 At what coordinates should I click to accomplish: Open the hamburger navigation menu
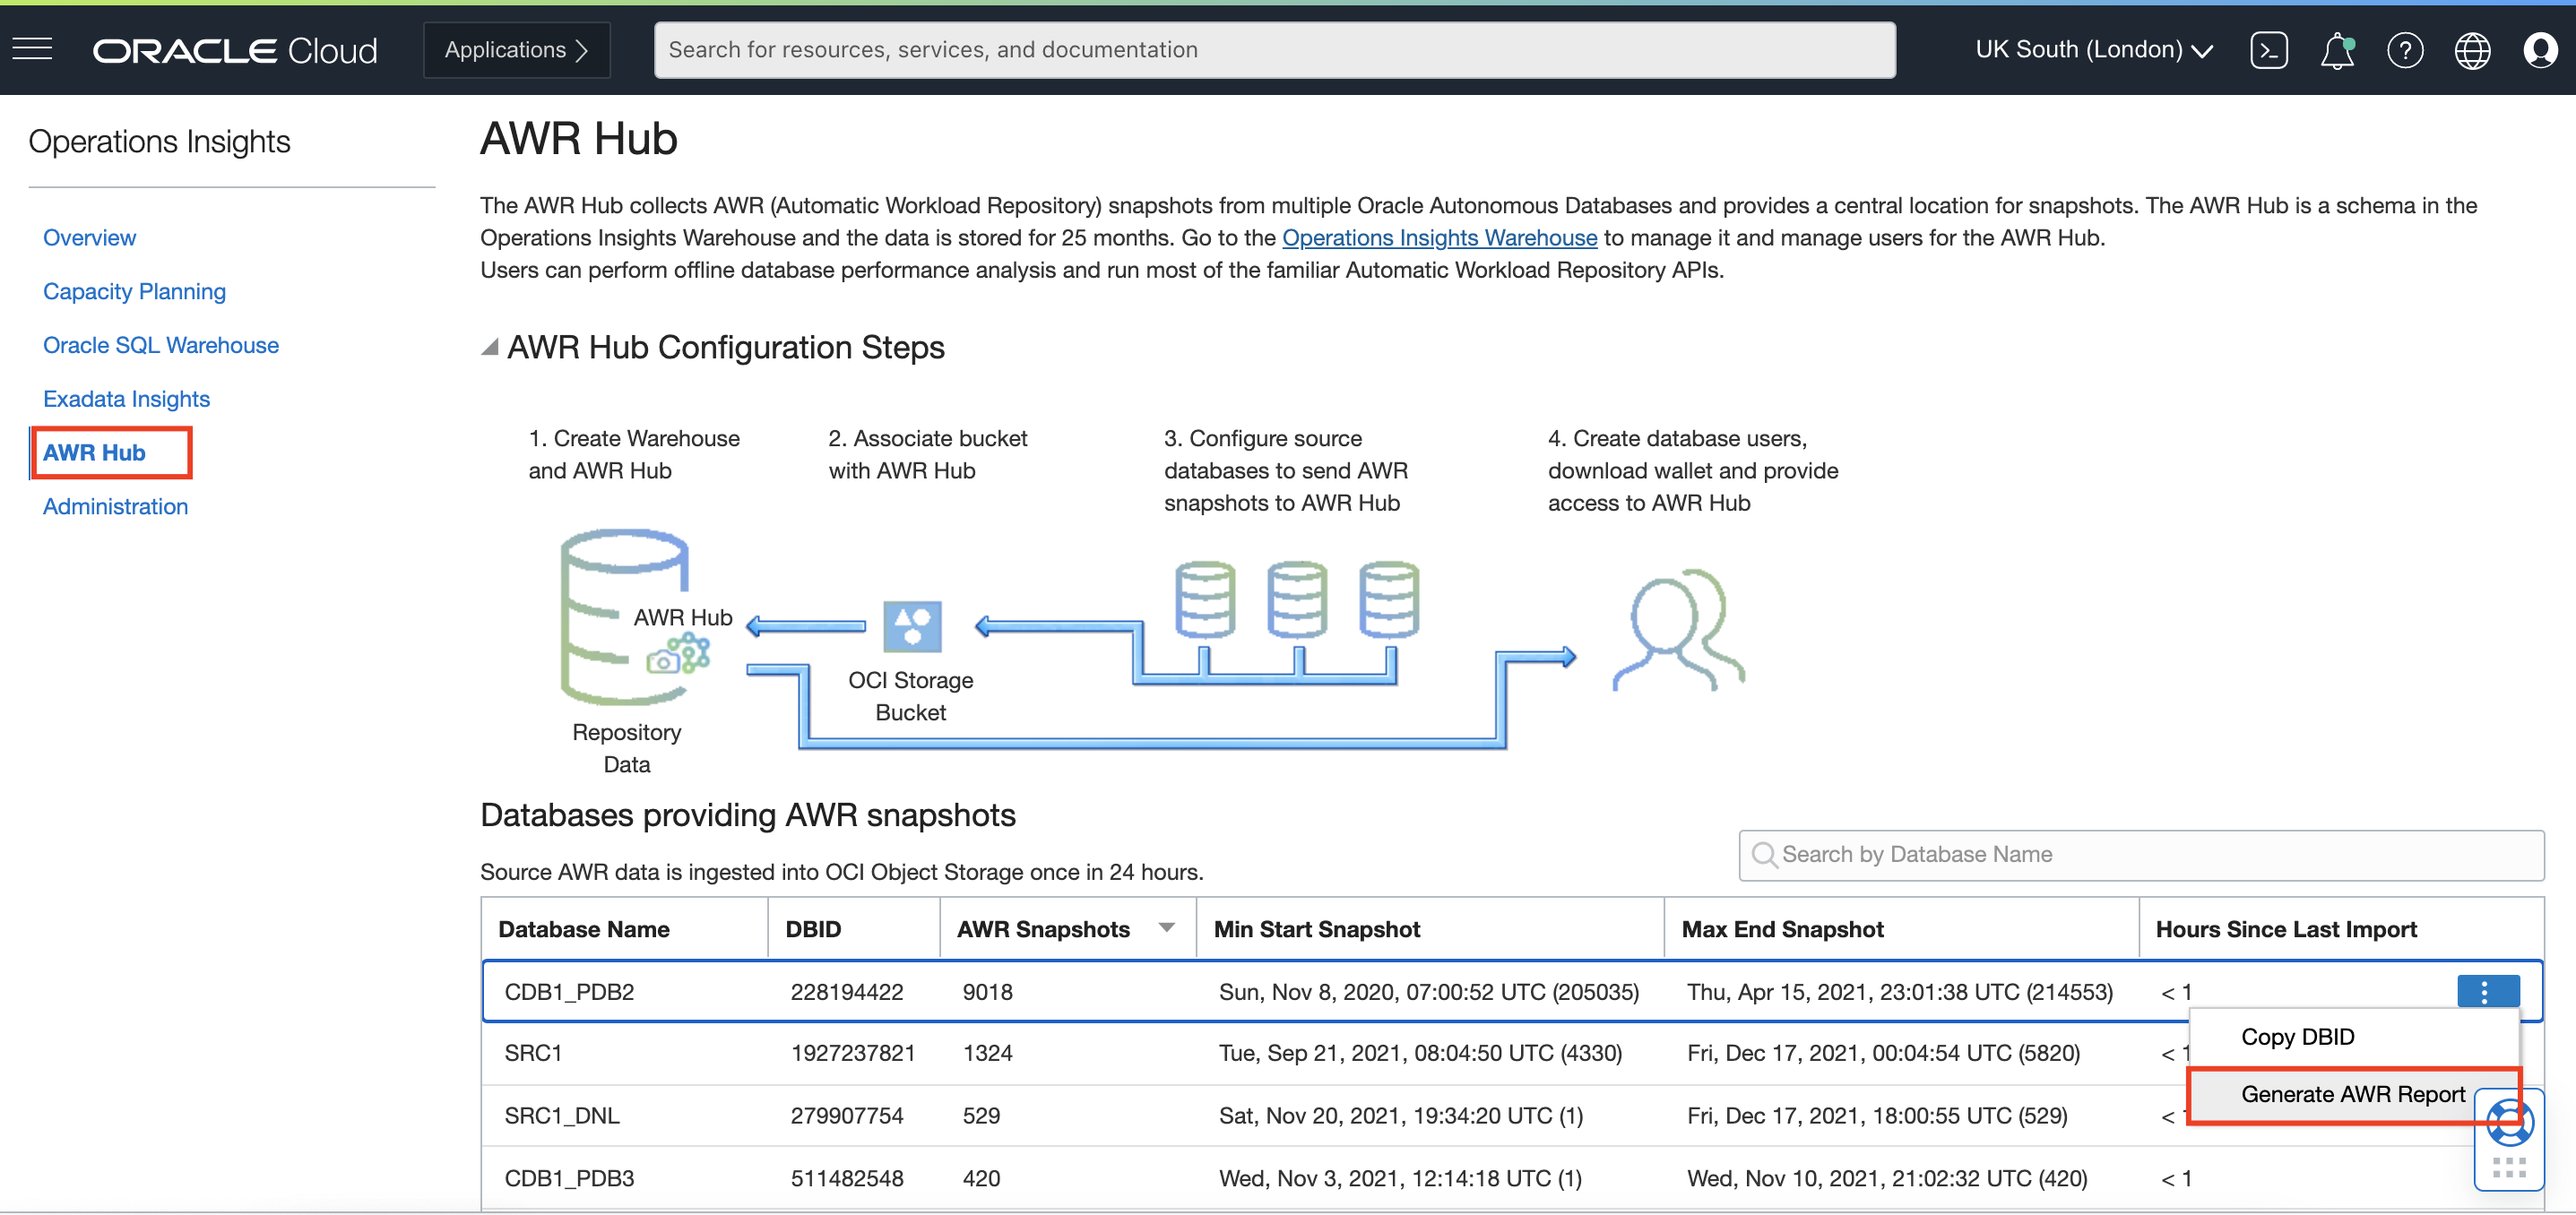pyautogui.click(x=32, y=49)
